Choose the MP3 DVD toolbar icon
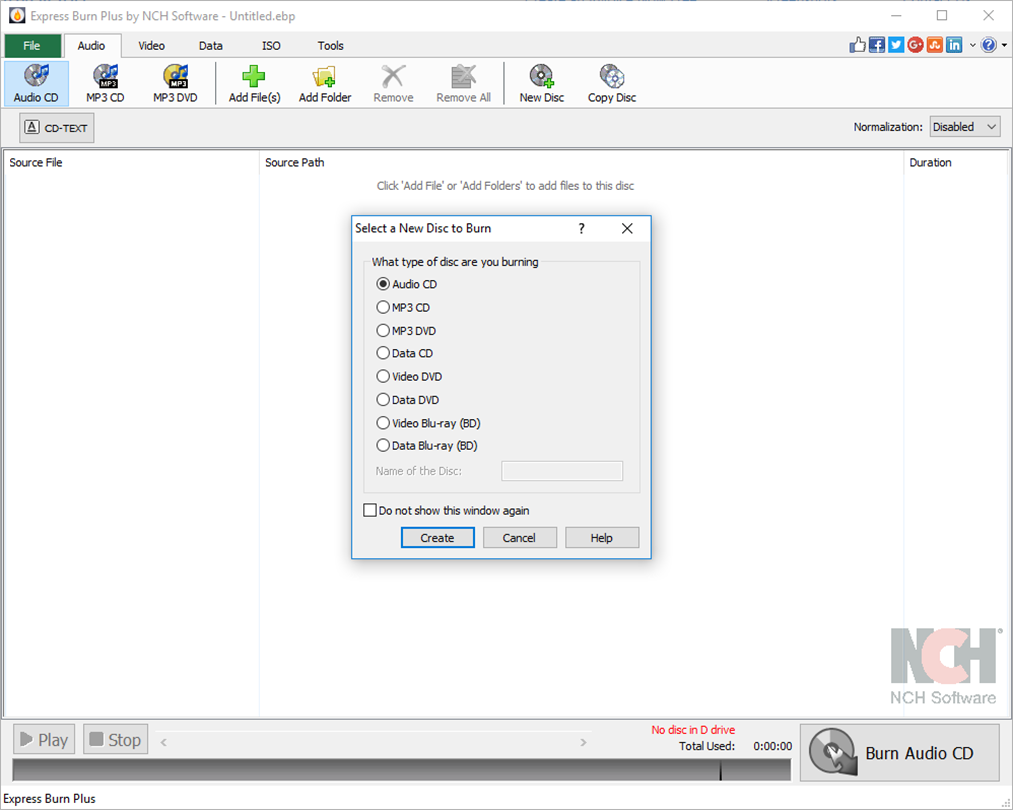This screenshot has height=810, width=1013. click(175, 83)
